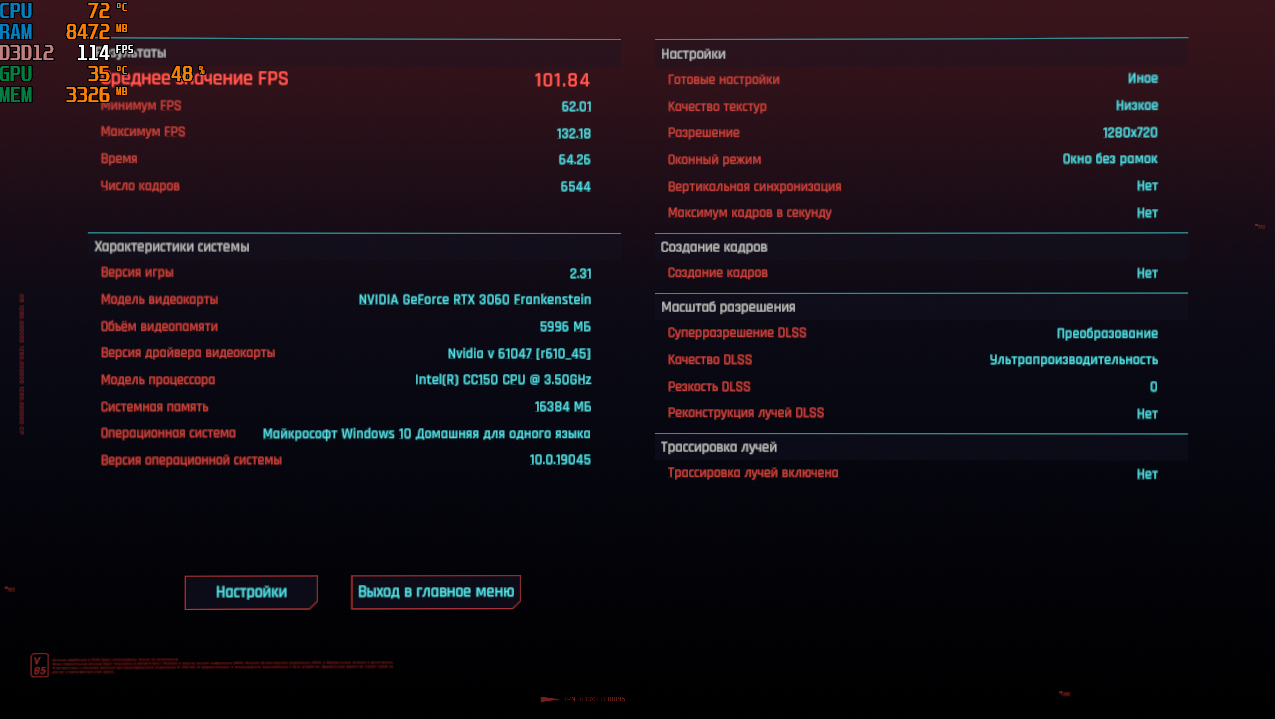The width and height of the screenshot is (1275, 719).
Task: Click the average FPS value 101.84
Action: click(x=562, y=80)
